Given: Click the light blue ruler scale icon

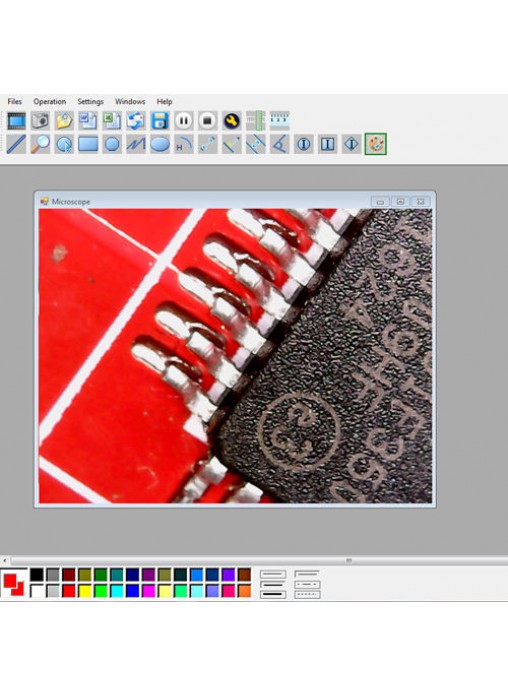Looking at the screenshot, I should pyautogui.click(x=280, y=121).
